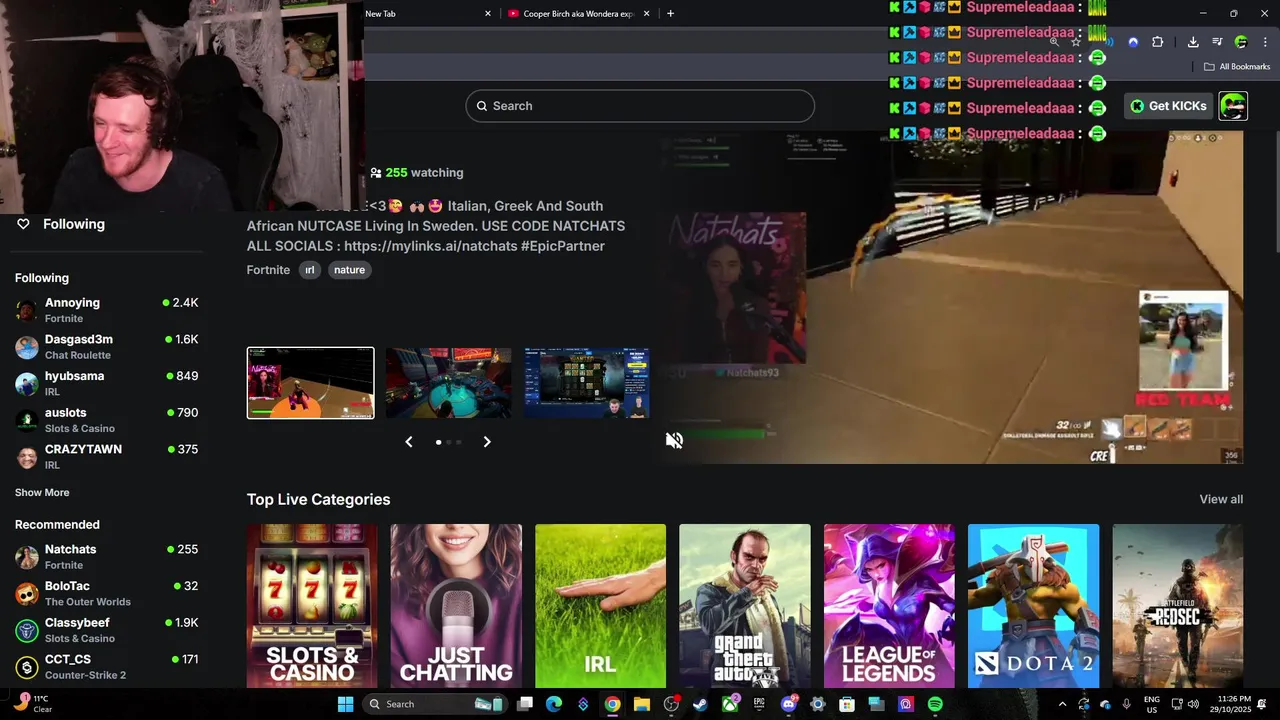Screen dimensions: 1280x720
Task: Select the first featured stream thumbnail
Action: coord(311,383)
